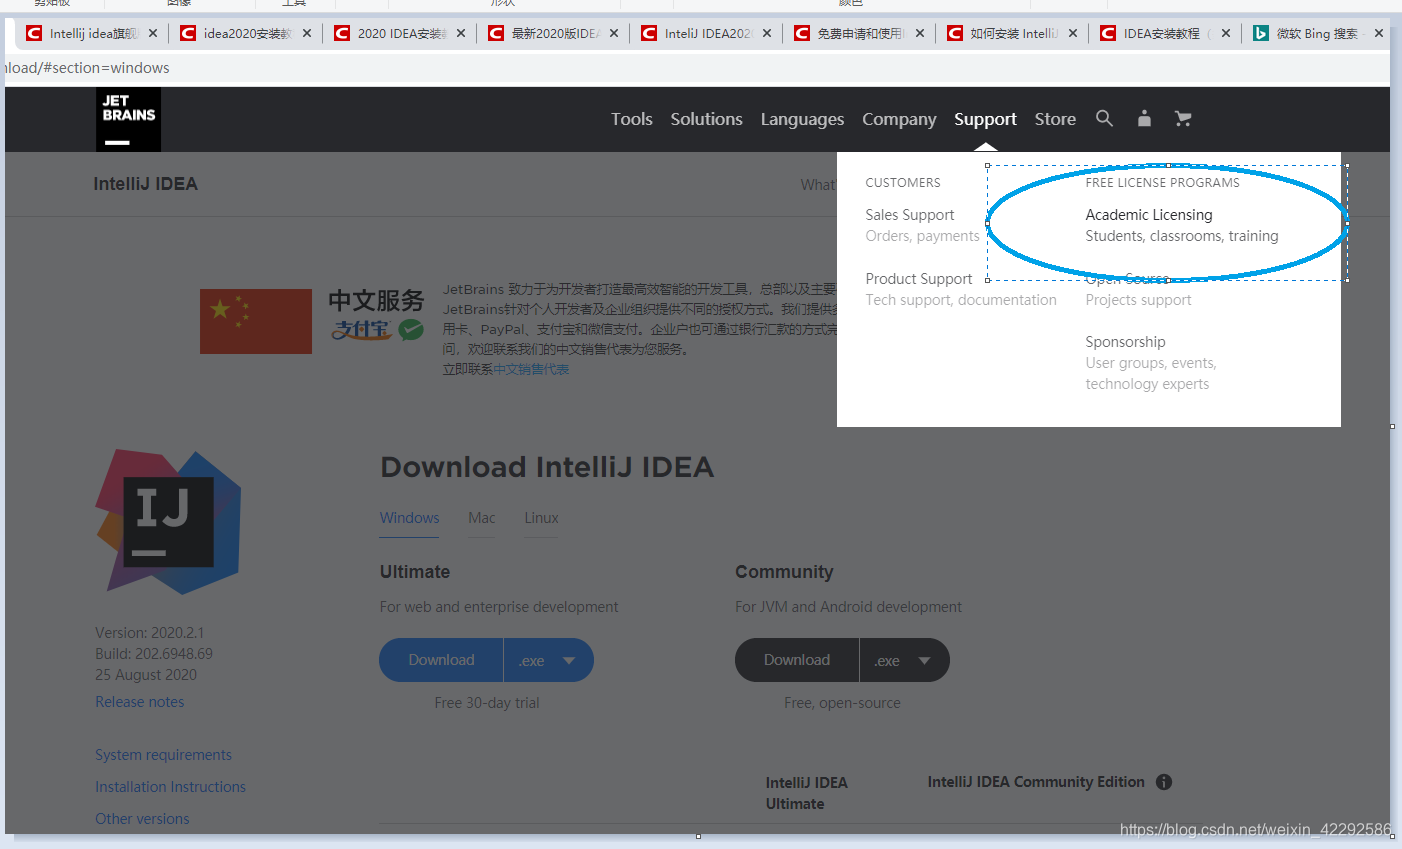Viewport: 1402px width, 849px height.
Task: Open the Installation Instructions link
Action: coord(170,787)
